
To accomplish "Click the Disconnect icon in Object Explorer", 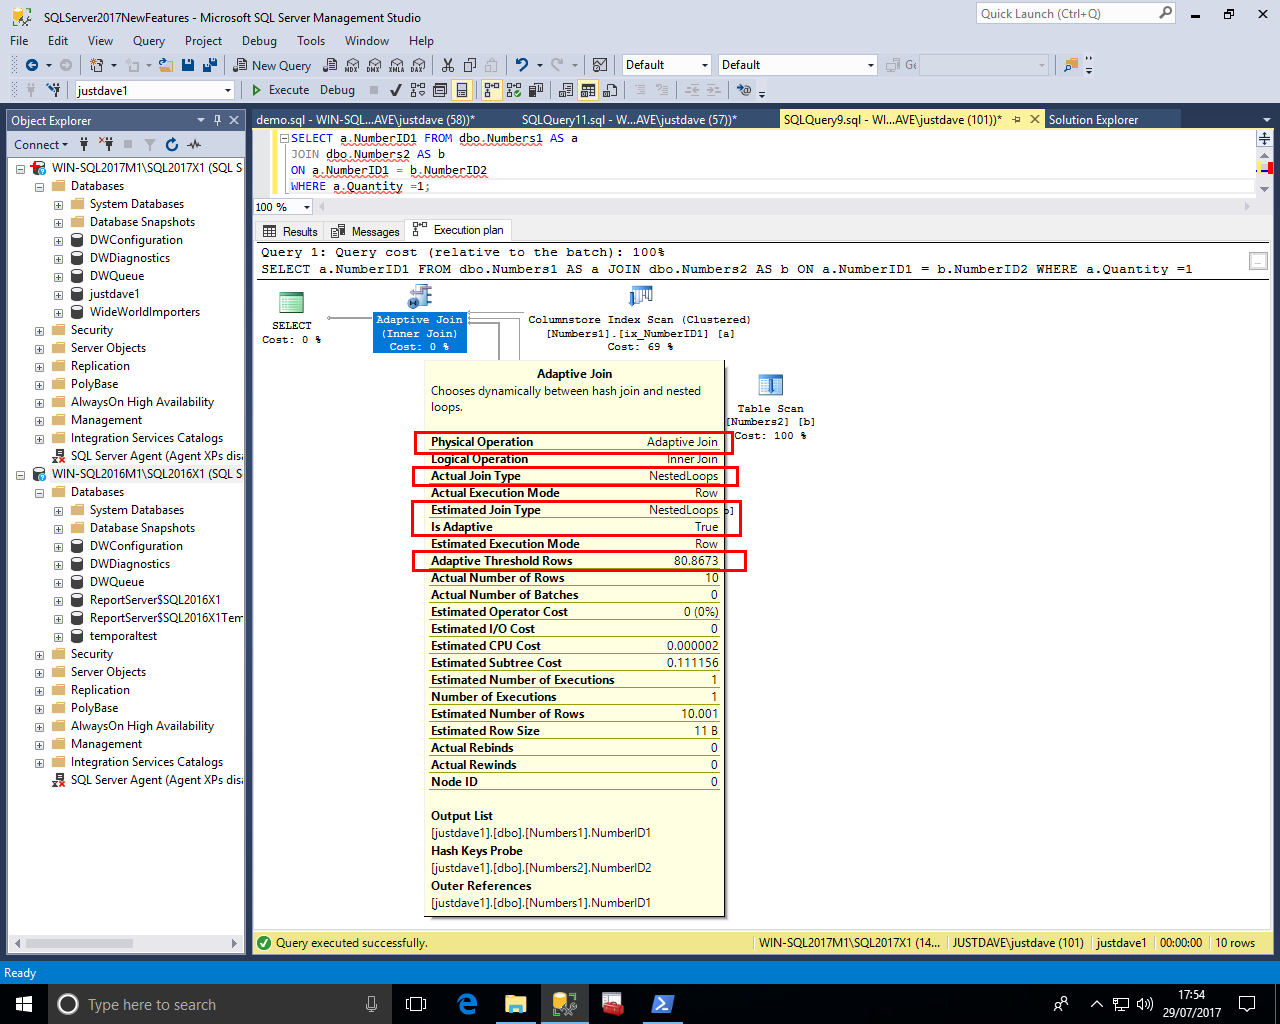I will click(107, 144).
